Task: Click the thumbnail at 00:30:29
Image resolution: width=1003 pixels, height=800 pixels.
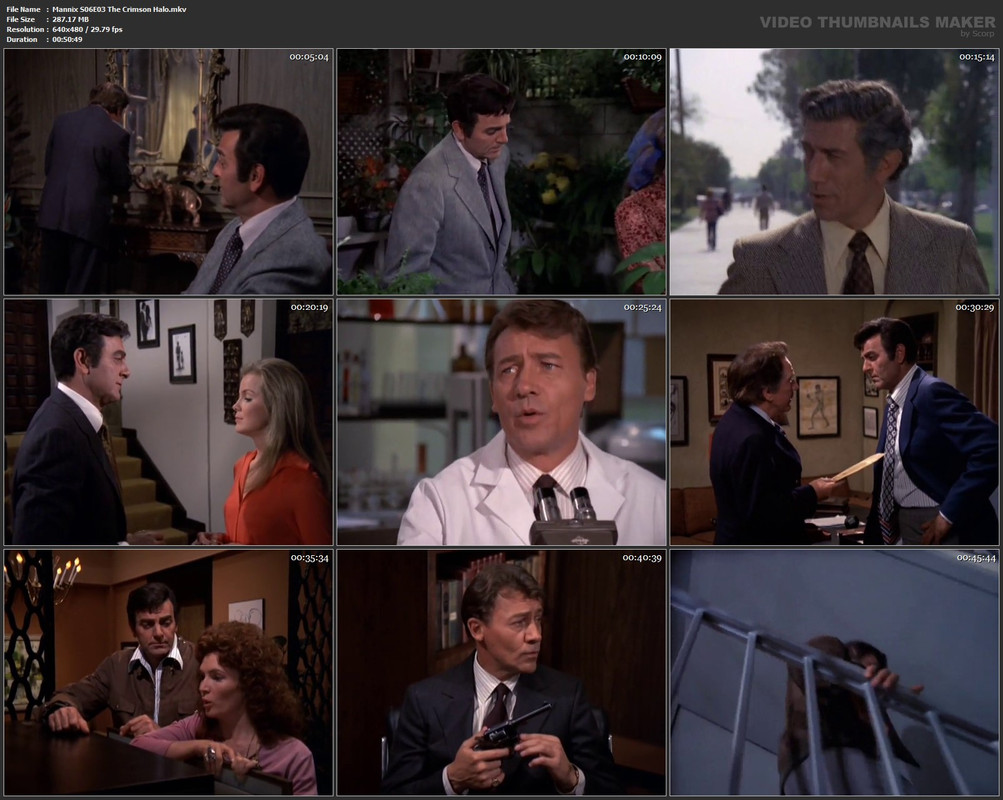Action: [834, 422]
